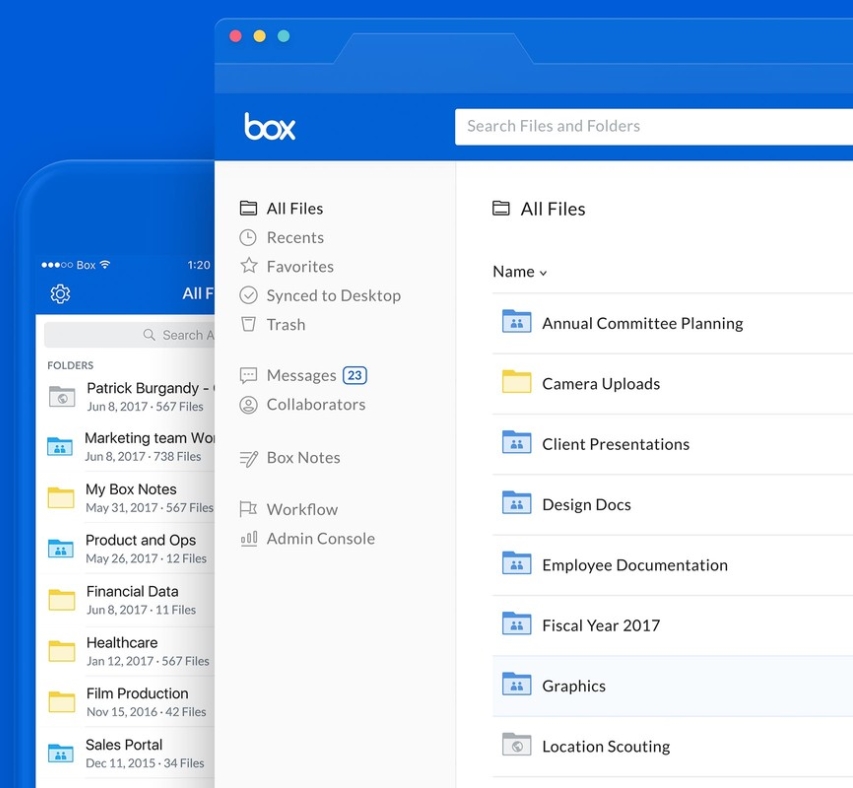Click the yellow minimize button in the browser window

click(x=259, y=36)
